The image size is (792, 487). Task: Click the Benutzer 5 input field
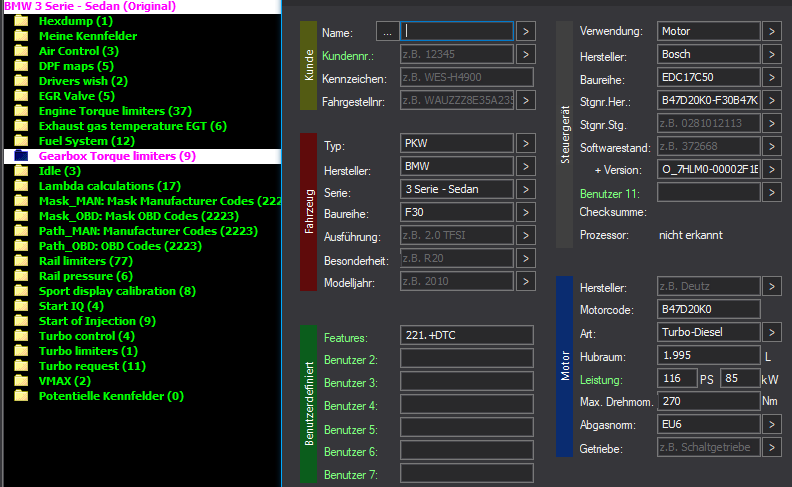point(467,427)
